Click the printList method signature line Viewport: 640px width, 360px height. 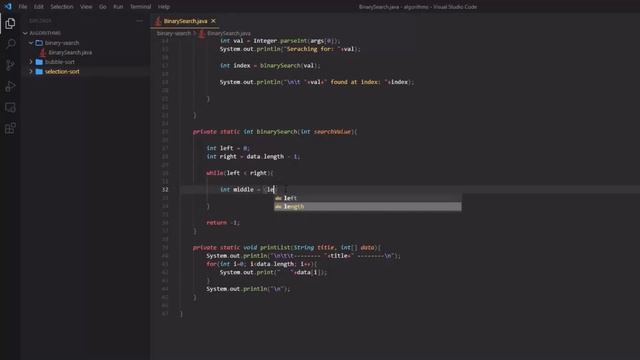pos(287,247)
